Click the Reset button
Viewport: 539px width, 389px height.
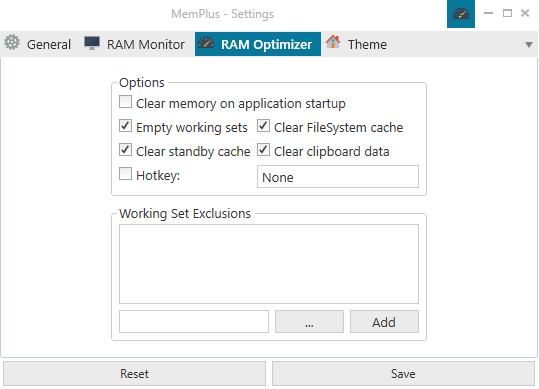point(134,374)
